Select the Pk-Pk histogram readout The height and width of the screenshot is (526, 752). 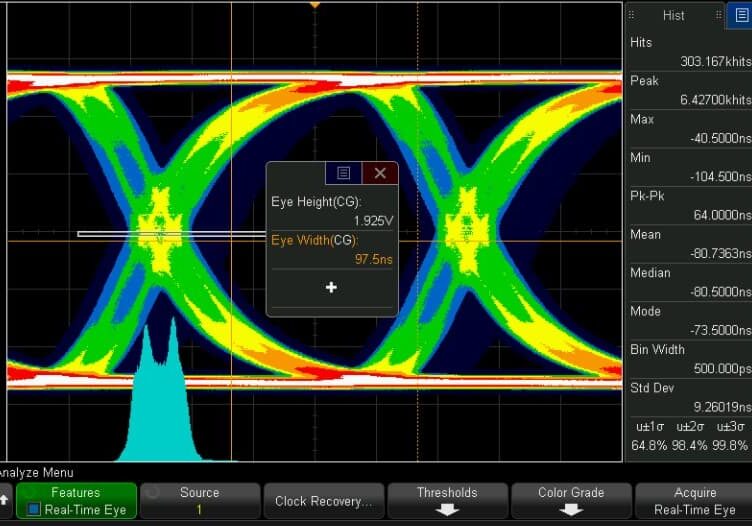(689, 205)
